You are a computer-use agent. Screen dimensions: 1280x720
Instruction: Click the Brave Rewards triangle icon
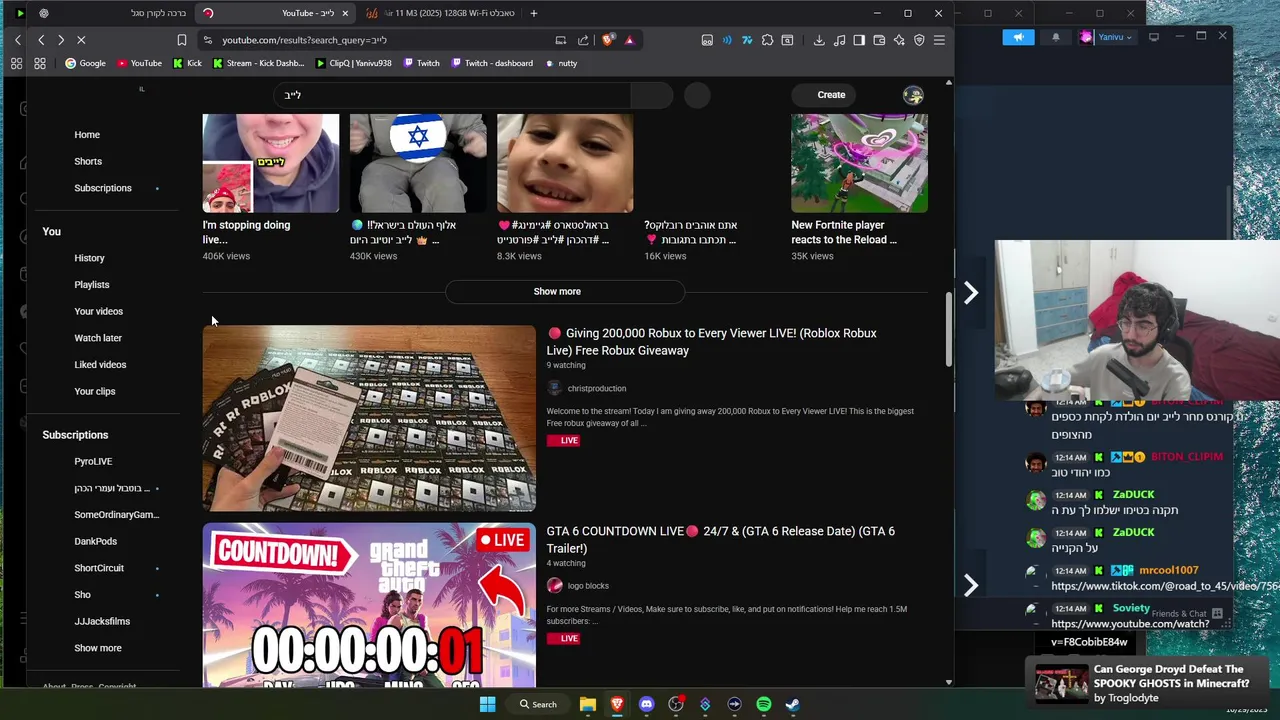click(629, 40)
